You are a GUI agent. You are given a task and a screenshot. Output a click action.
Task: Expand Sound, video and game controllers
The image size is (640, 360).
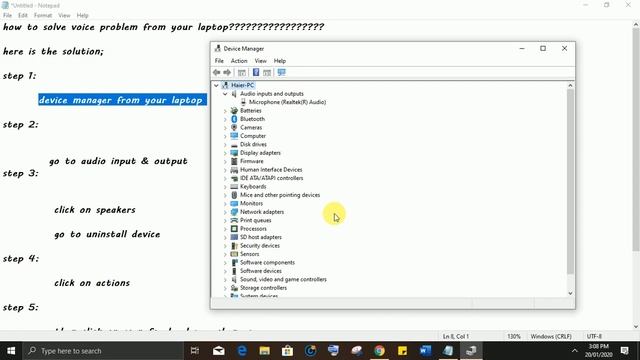pyautogui.click(x=225, y=280)
